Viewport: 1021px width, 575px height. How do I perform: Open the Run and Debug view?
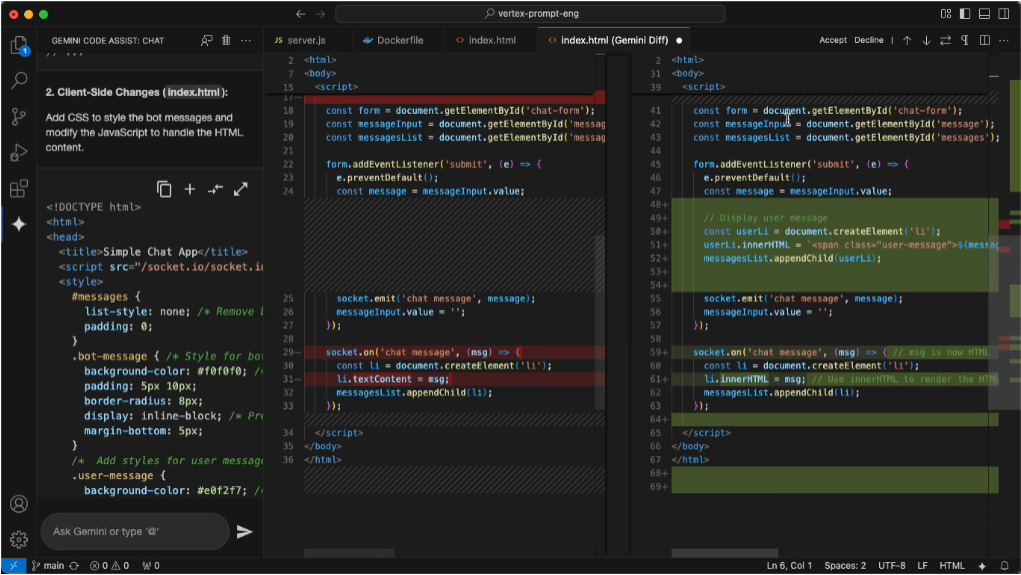coord(18,153)
